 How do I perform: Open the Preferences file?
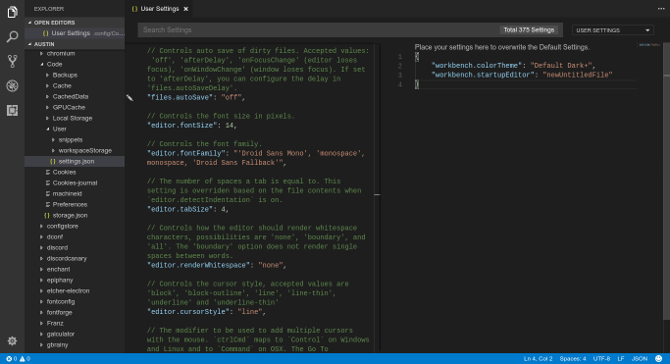(75, 204)
